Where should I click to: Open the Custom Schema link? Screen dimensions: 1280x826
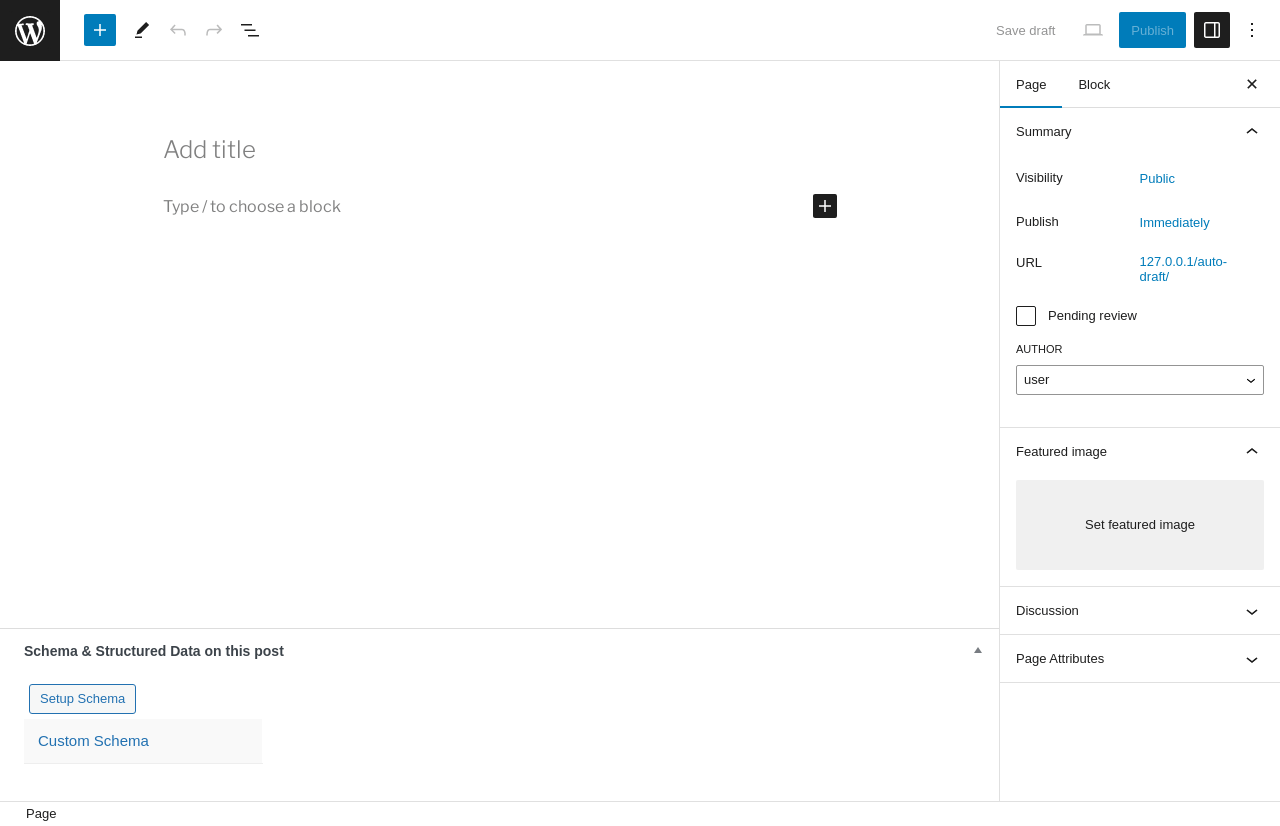pyautogui.click(x=93, y=741)
